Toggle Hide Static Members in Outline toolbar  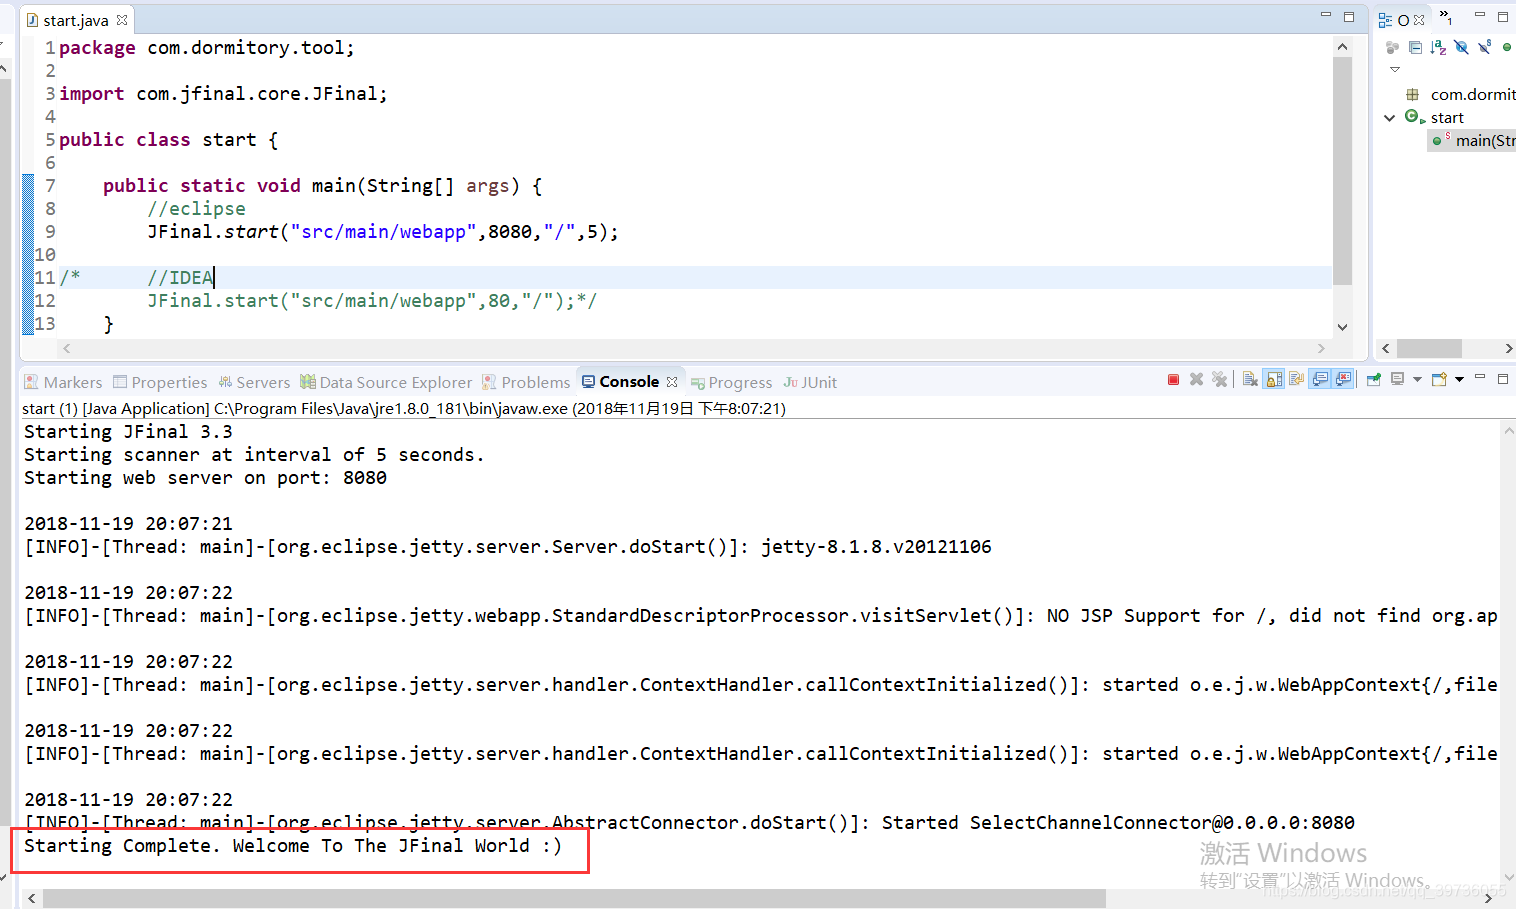(1485, 47)
